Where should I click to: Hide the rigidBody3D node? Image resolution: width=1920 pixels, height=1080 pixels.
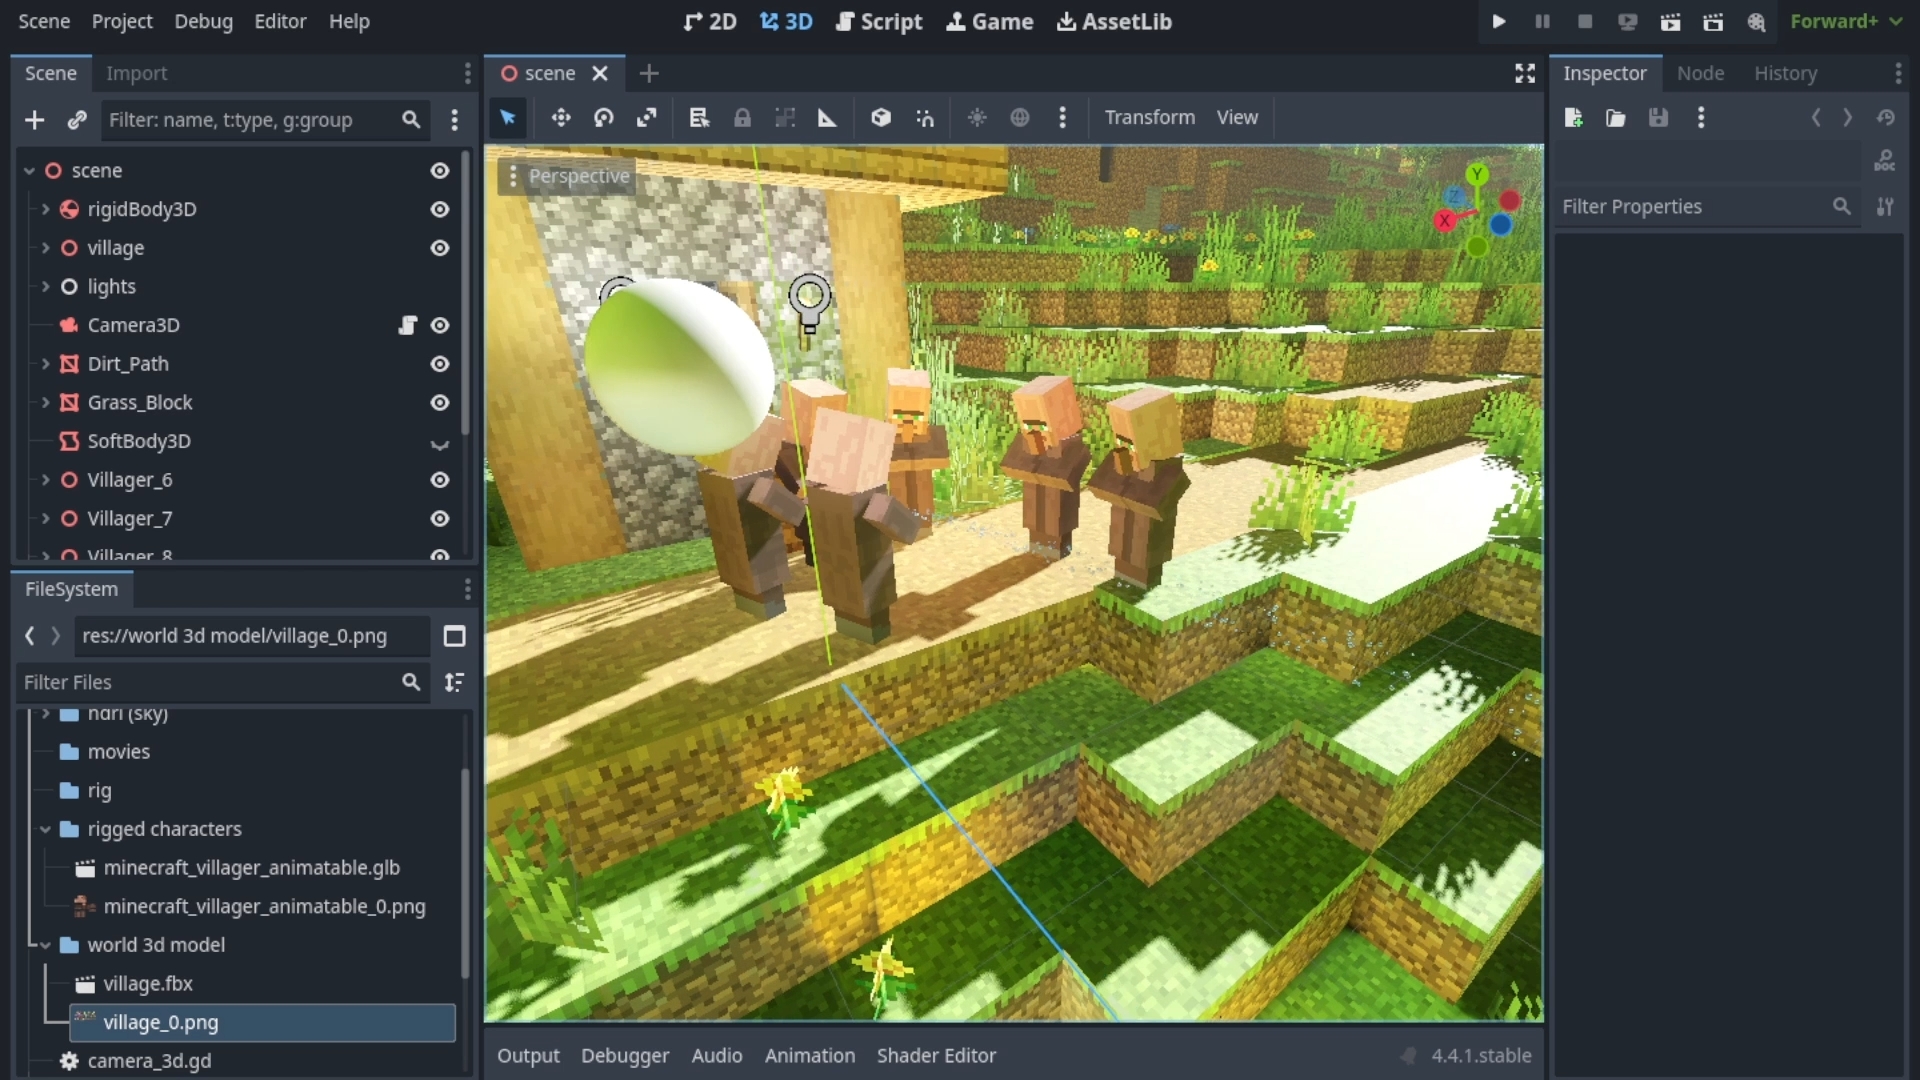[x=440, y=210]
